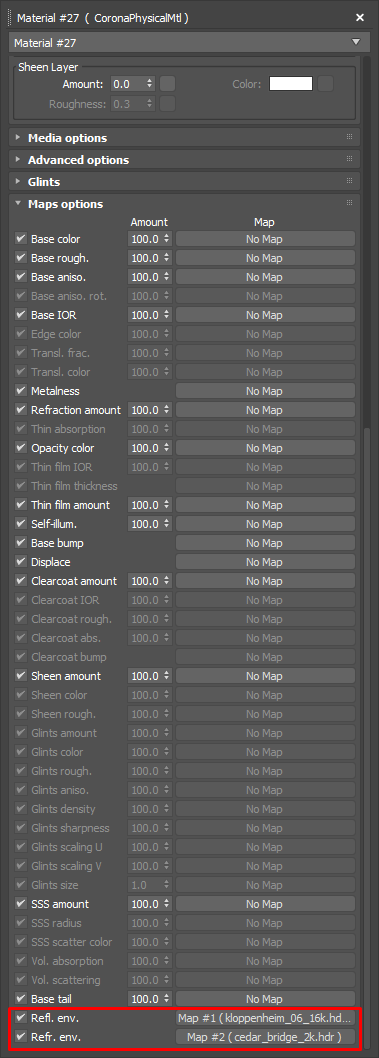This screenshot has width=379, height=1058.
Task: Toggle the Base aniso. map checkbox
Action: coord(21,277)
